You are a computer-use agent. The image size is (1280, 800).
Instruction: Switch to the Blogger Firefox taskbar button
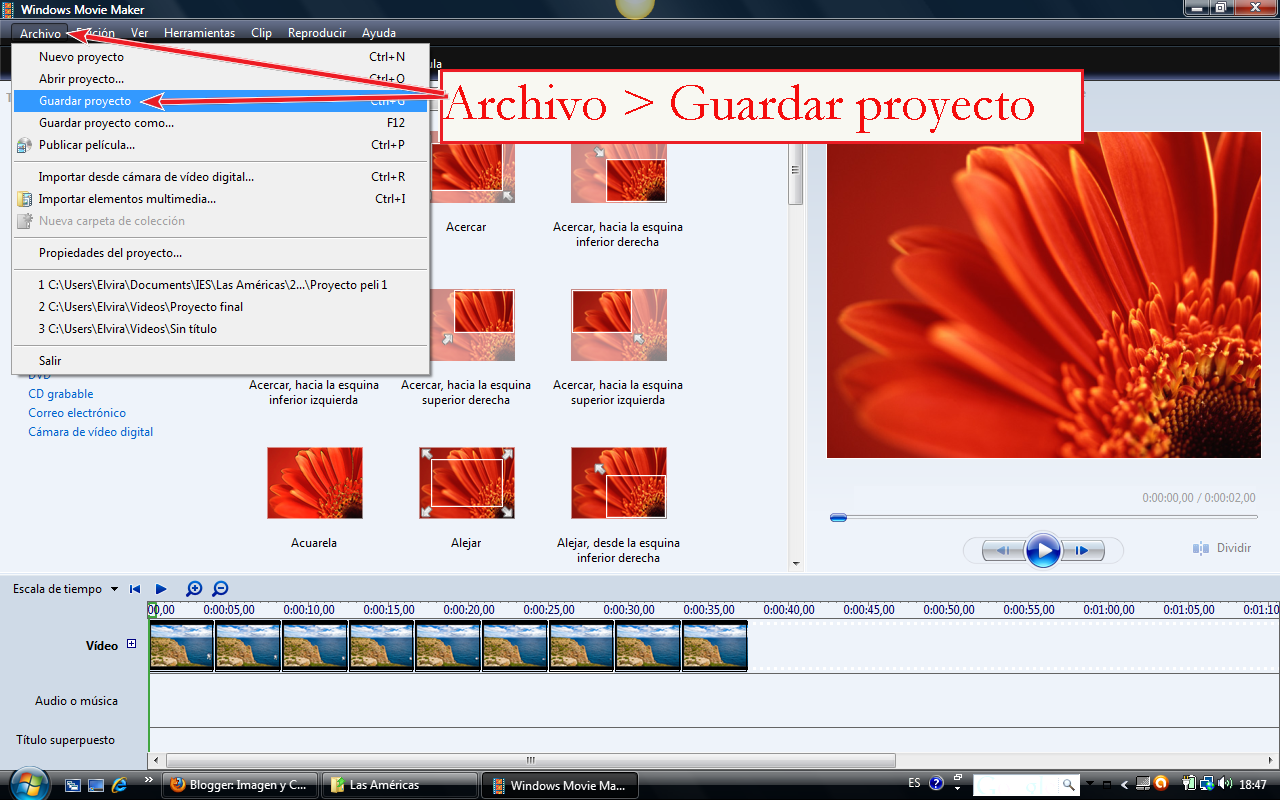coord(240,785)
